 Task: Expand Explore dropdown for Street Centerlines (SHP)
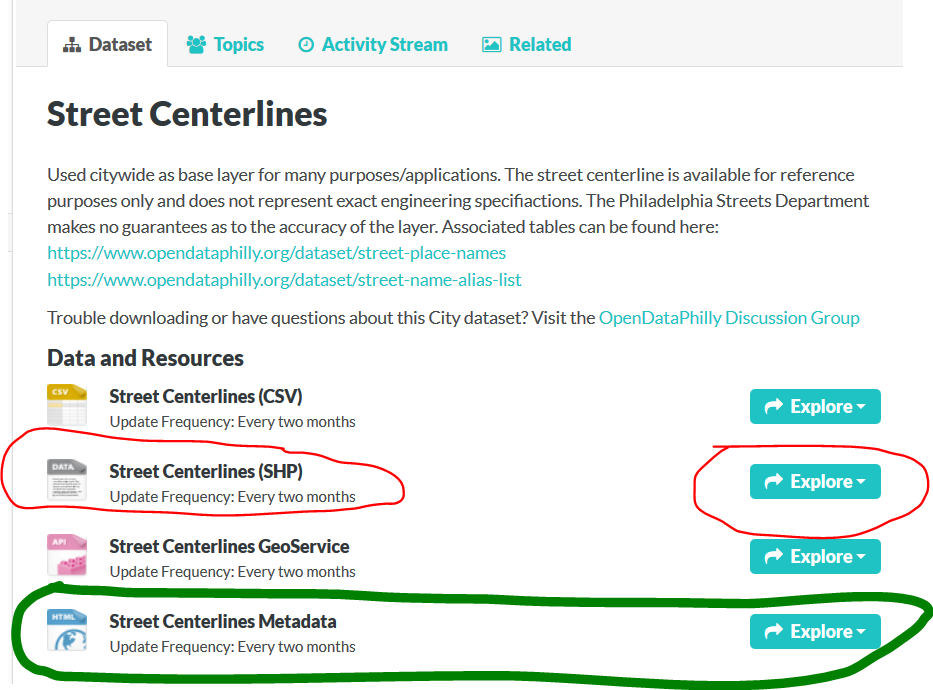pos(815,481)
